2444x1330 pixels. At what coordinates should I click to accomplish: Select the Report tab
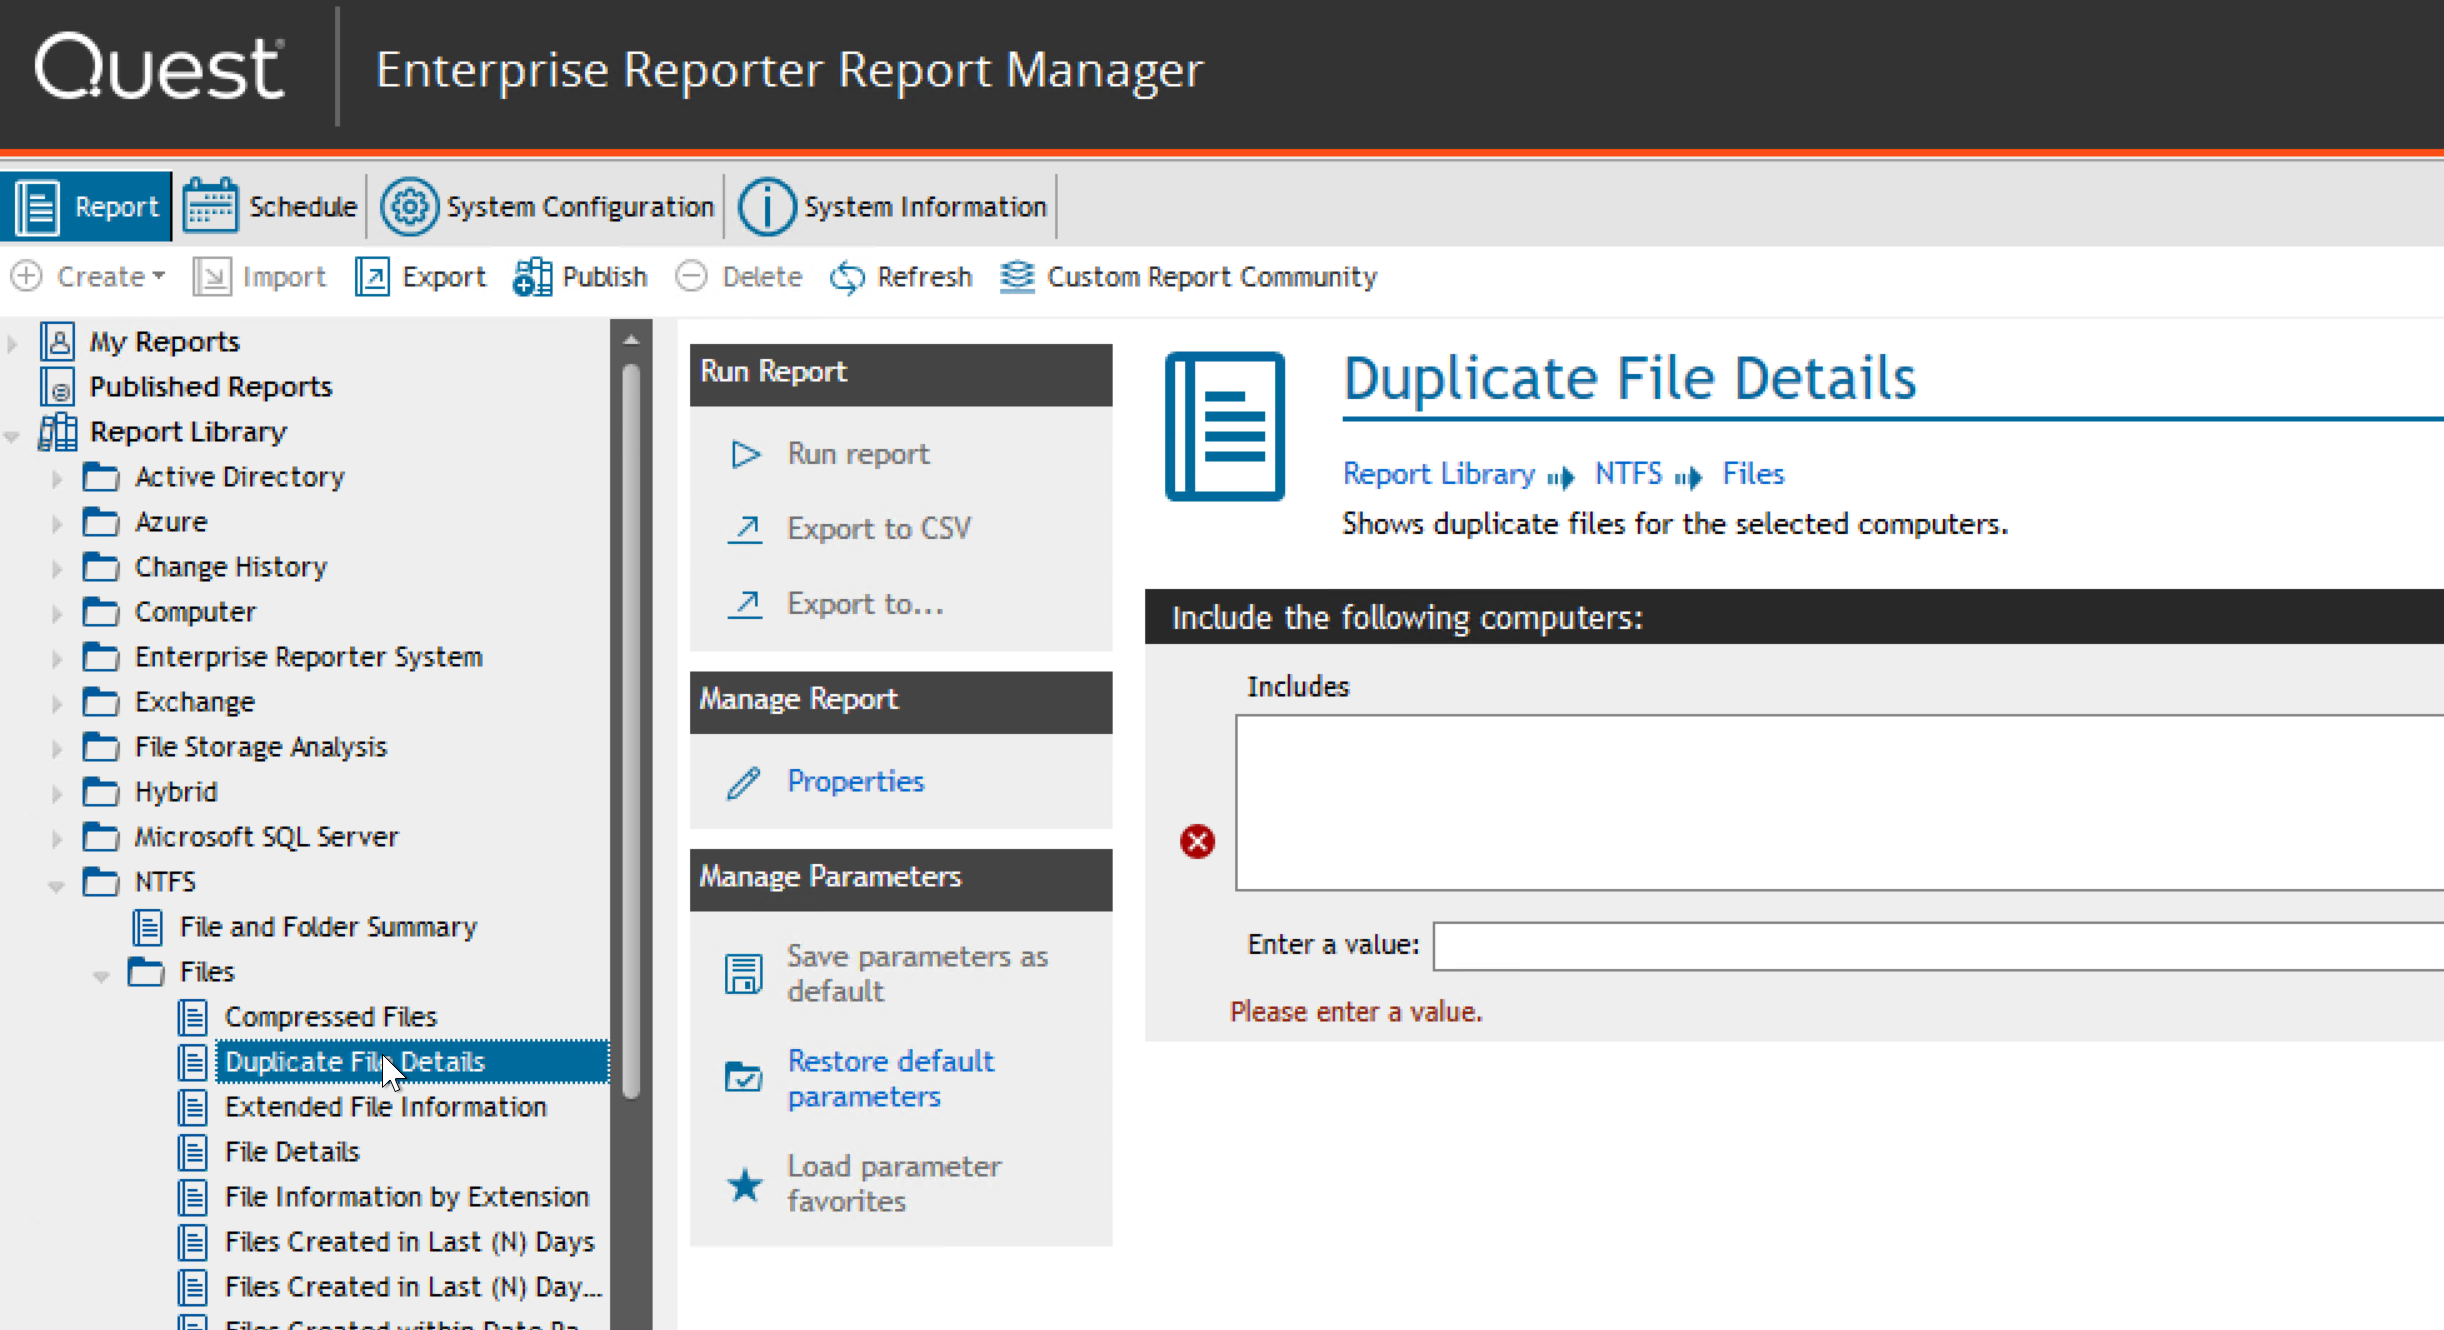[x=87, y=207]
